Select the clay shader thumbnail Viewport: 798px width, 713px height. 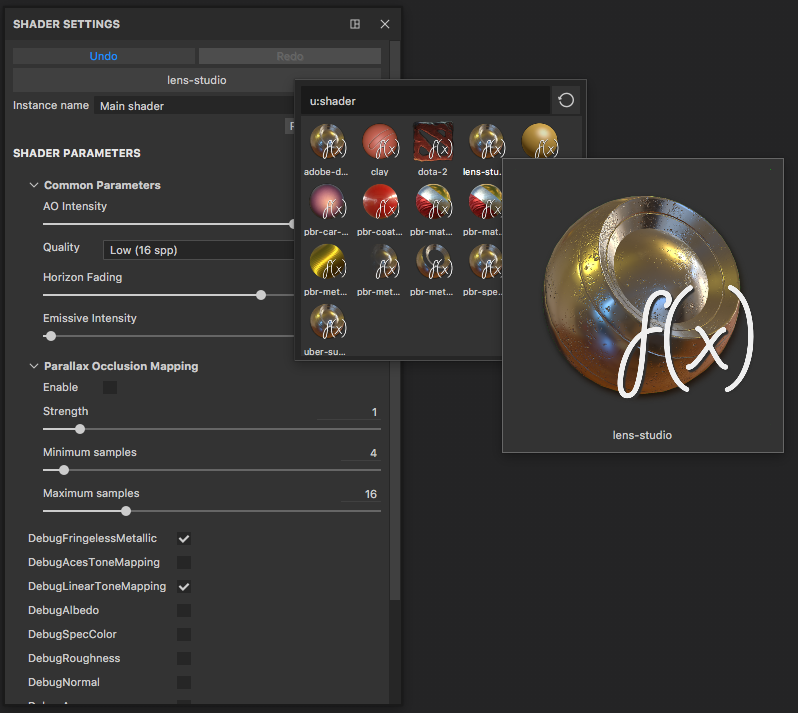[x=380, y=143]
